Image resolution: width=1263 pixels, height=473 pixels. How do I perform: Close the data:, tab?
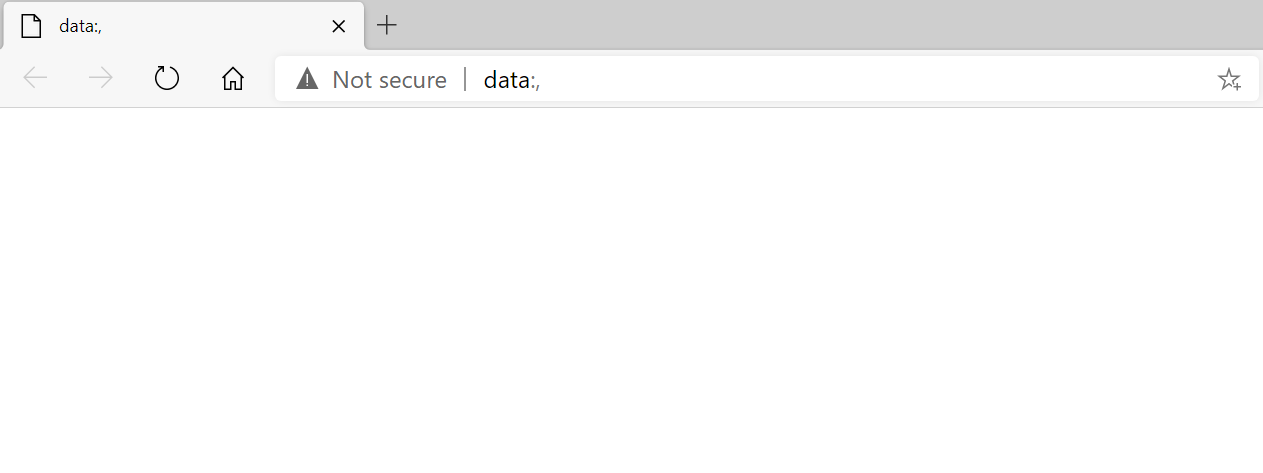339,26
